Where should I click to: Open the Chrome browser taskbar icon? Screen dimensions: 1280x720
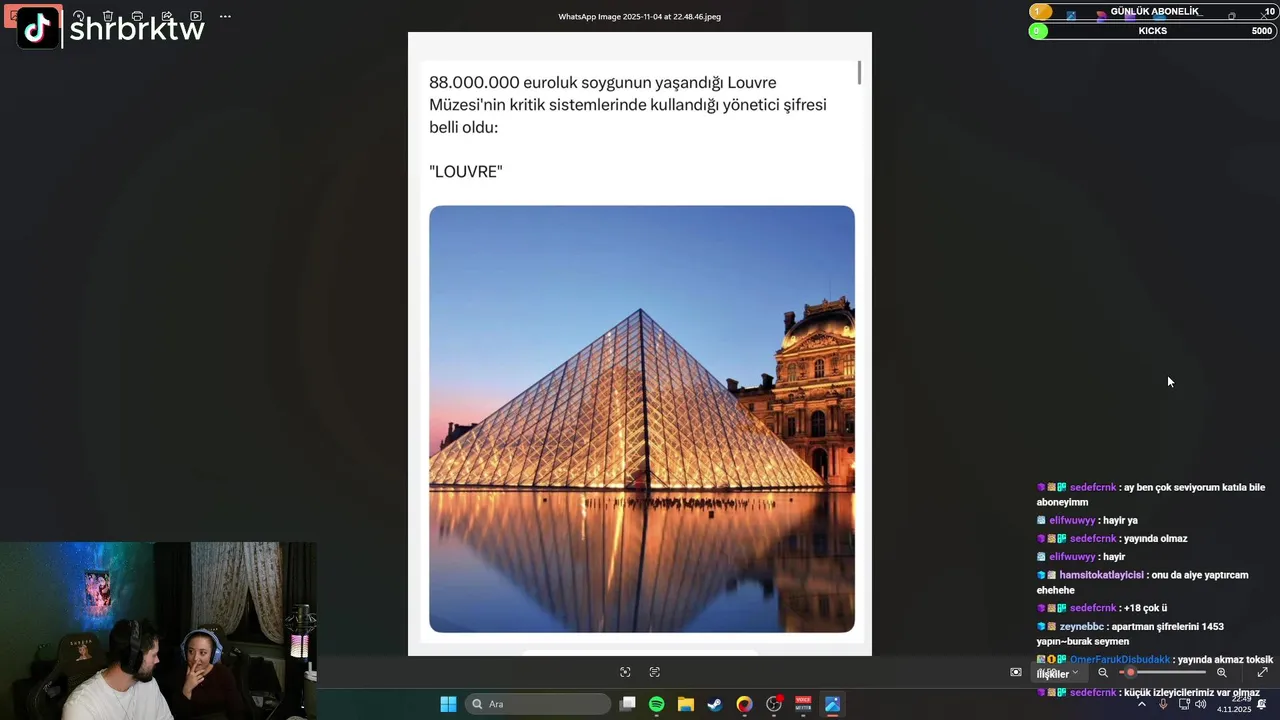(x=744, y=704)
